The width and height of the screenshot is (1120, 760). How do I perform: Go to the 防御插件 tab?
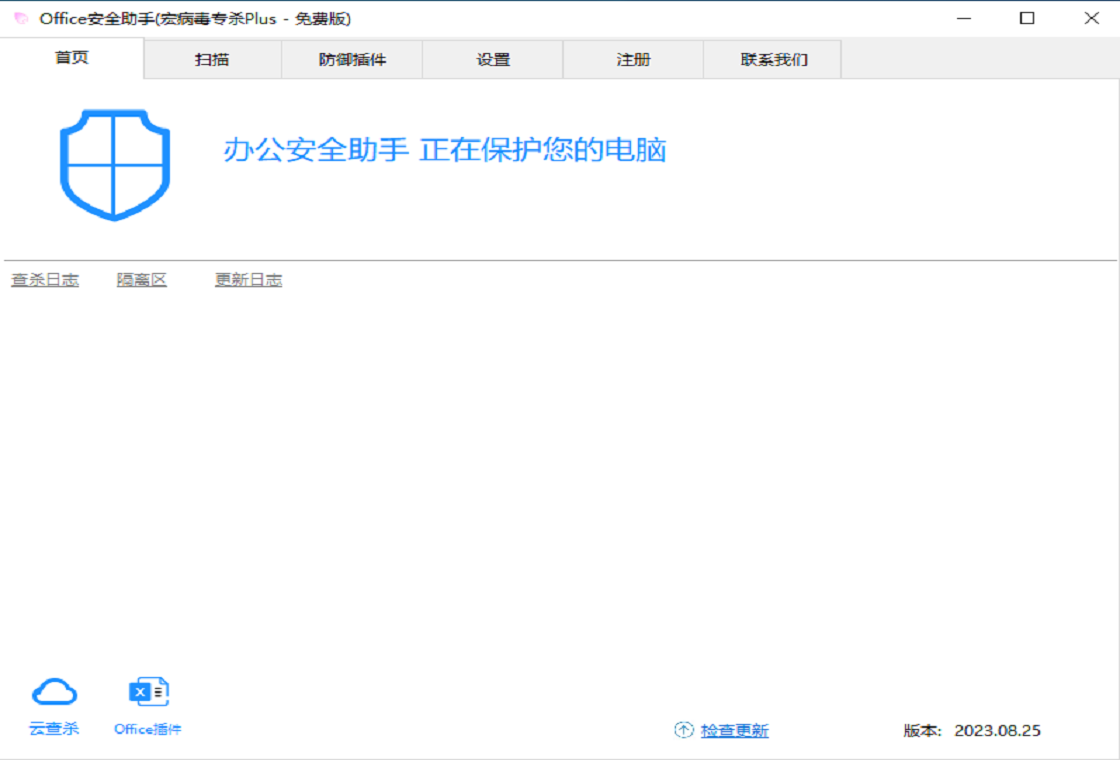pyautogui.click(x=352, y=60)
